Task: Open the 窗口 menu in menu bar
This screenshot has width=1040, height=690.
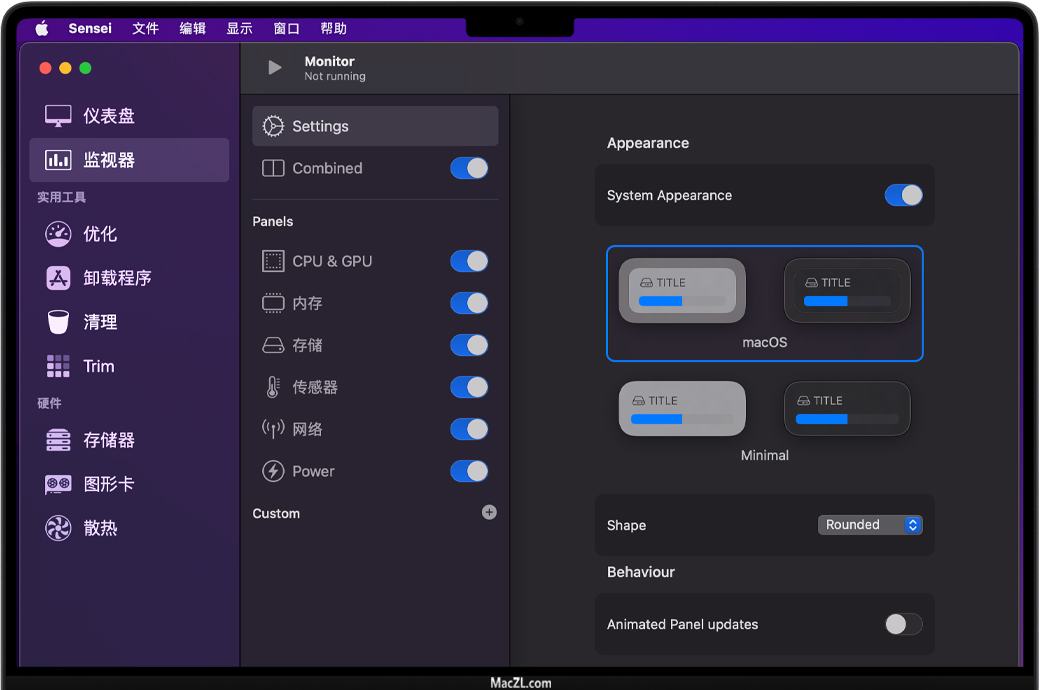Action: [x=286, y=28]
